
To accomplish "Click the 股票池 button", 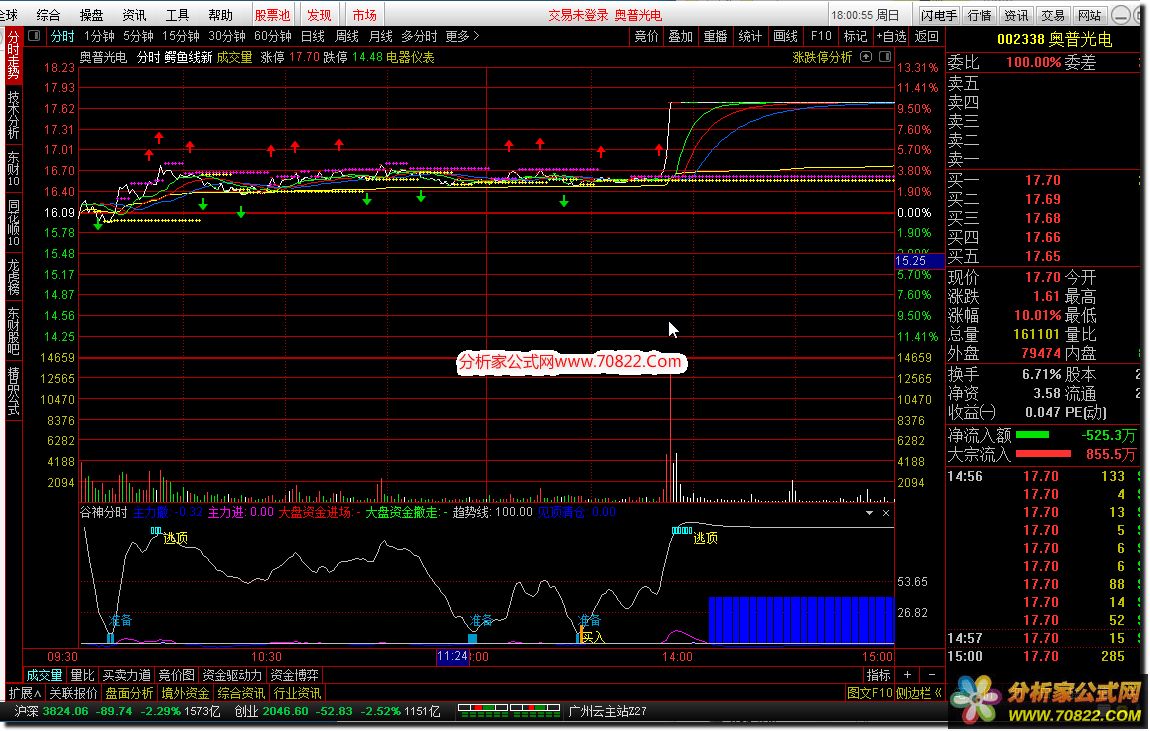I will (x=272, y=15).
